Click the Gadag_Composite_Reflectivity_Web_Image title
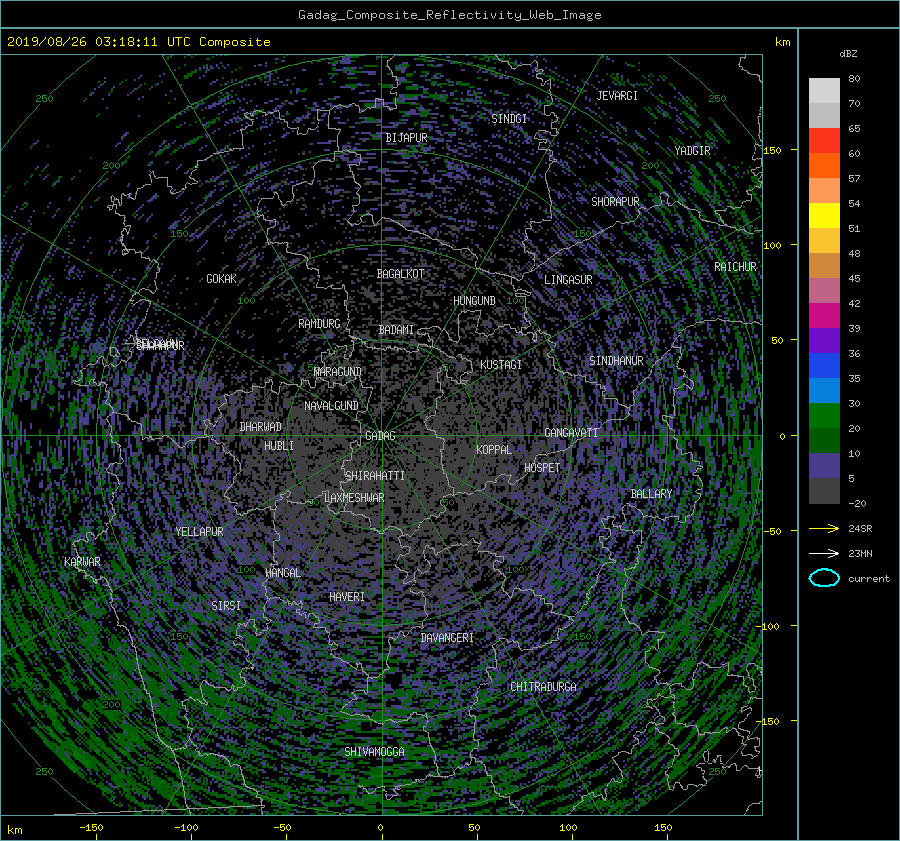The image size is (900, 841). pos(450,15)
